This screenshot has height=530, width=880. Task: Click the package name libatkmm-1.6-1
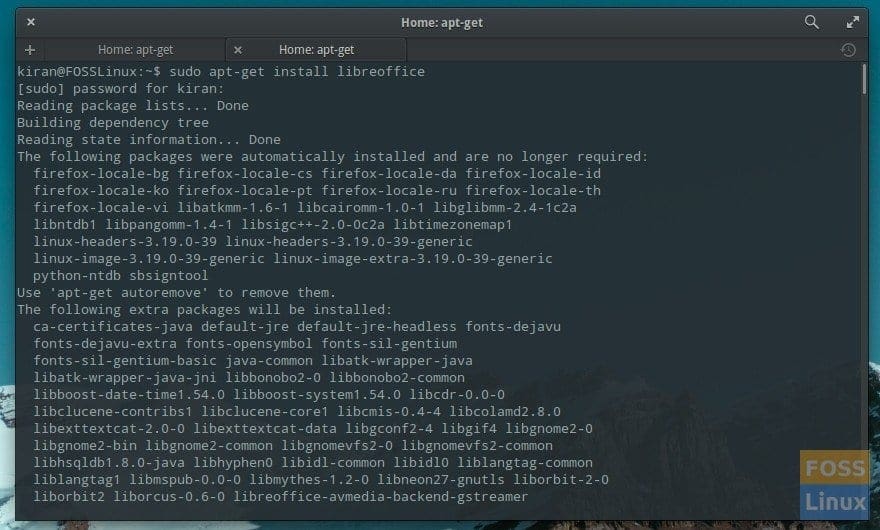click(x=233, y=207)
